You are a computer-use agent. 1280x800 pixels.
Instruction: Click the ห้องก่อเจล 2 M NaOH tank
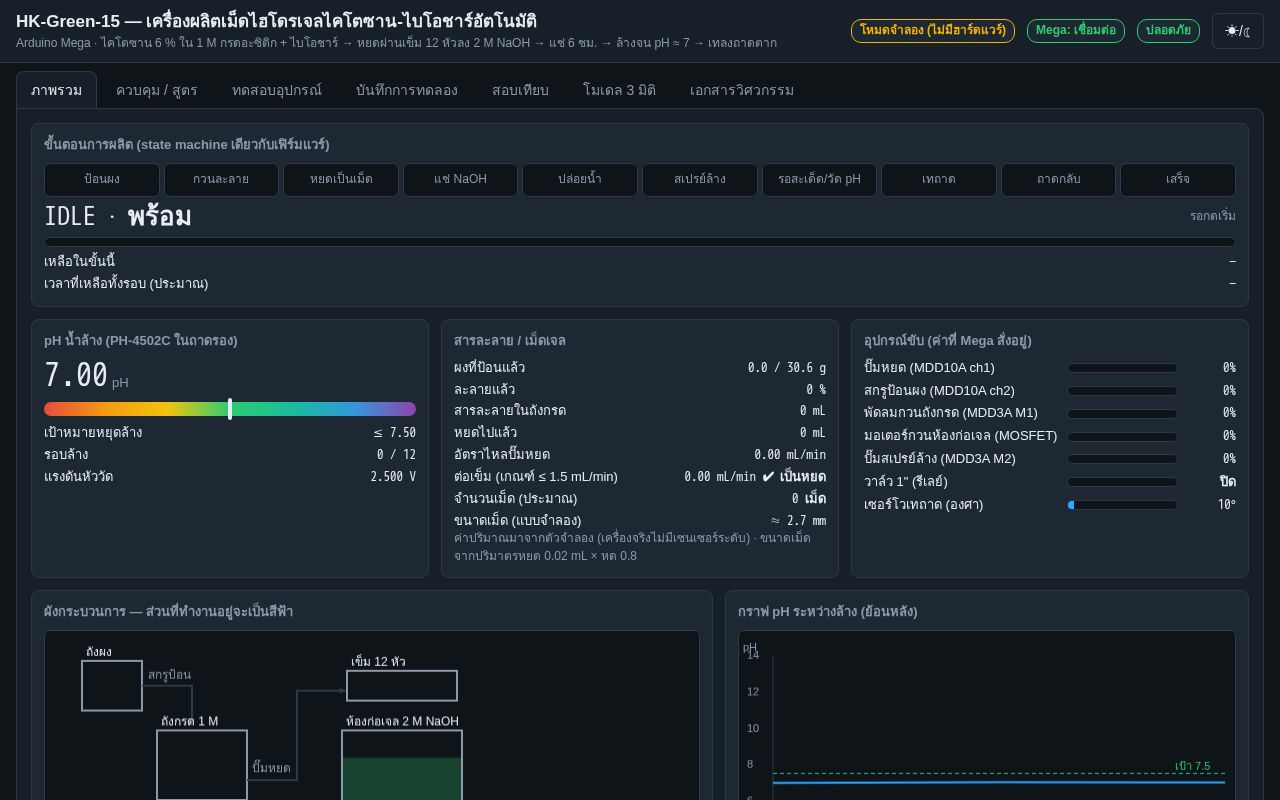(402, 765)
